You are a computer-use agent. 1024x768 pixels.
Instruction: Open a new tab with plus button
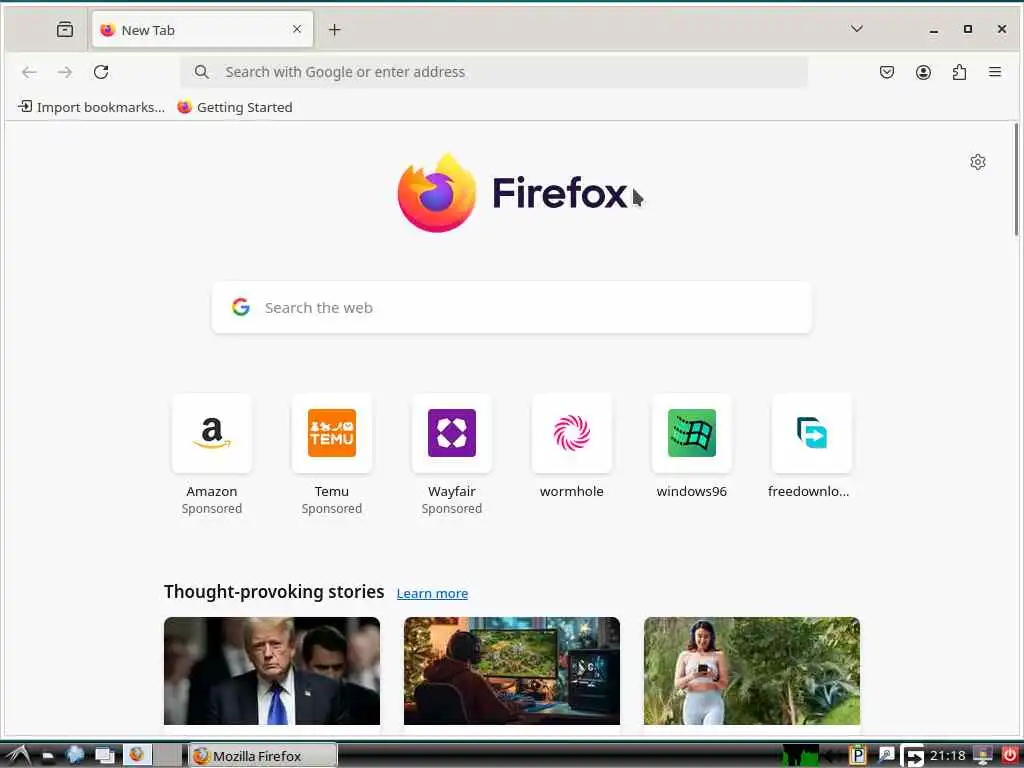pos(334,29)
